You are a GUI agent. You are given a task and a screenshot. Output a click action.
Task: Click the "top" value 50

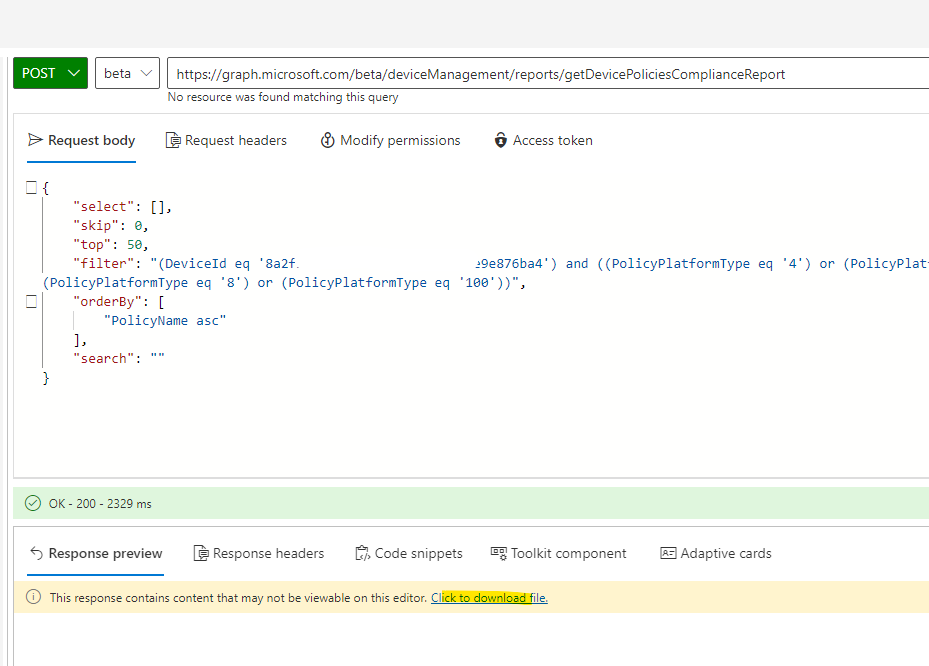tap(134, 245)
